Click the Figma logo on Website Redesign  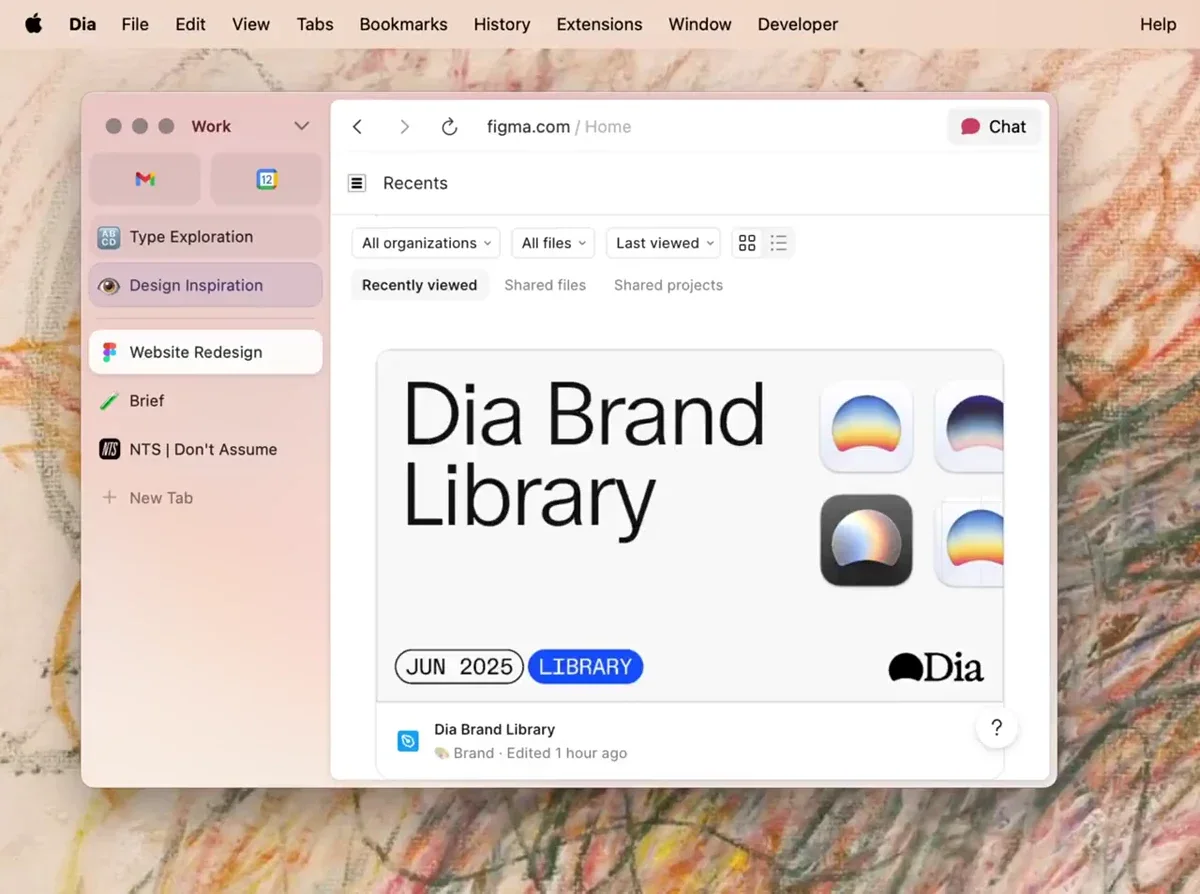(110, 352)
